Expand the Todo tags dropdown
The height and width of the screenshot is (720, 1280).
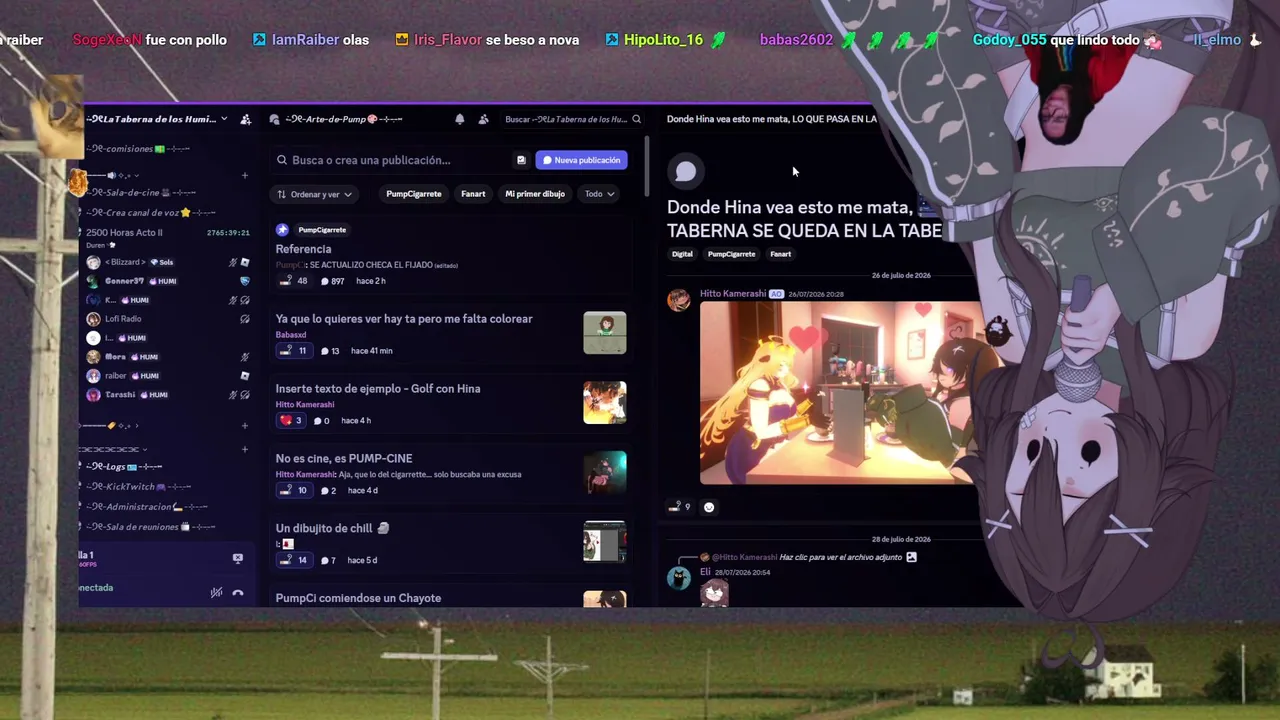(600, 194)
